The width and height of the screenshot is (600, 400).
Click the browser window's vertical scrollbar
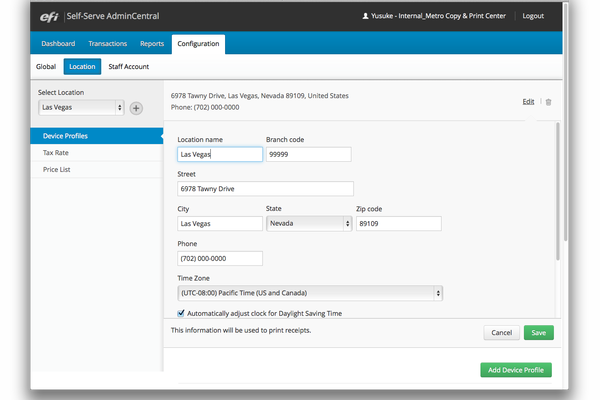pos(566,122)
